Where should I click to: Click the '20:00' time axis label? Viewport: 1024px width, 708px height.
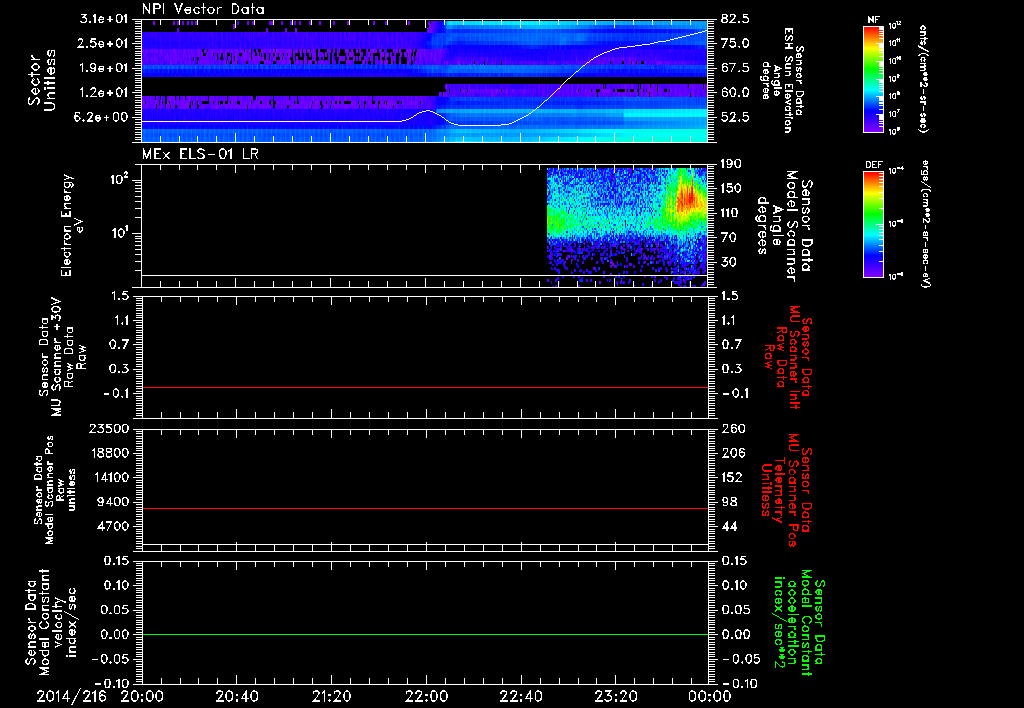coord(142,696)
